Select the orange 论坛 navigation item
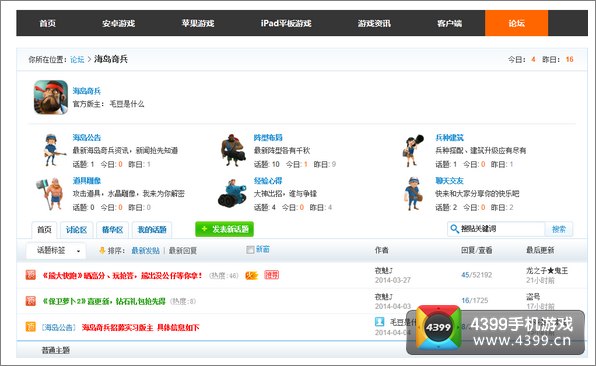The width and height of the screenshot is (596, 366). pyautogui.click(x=517, y=23)
